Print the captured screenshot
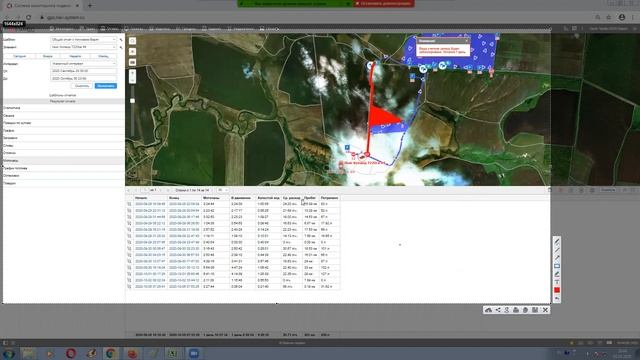Image resolution: width=640 pixels, height=360 pixels. pos(516,310)
